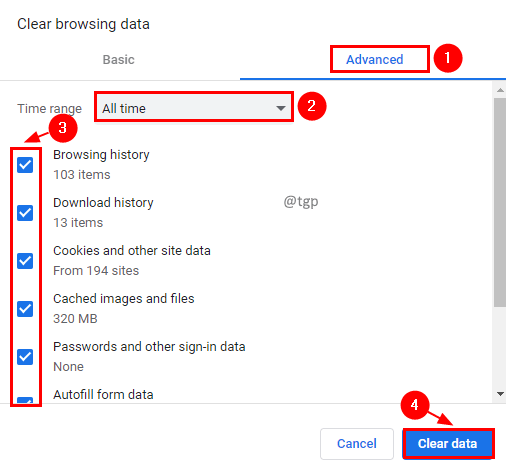The height and width of the screenshot is (473, 506).
Task: Click the scrollbar track below thumb
Action: [500, 348]
